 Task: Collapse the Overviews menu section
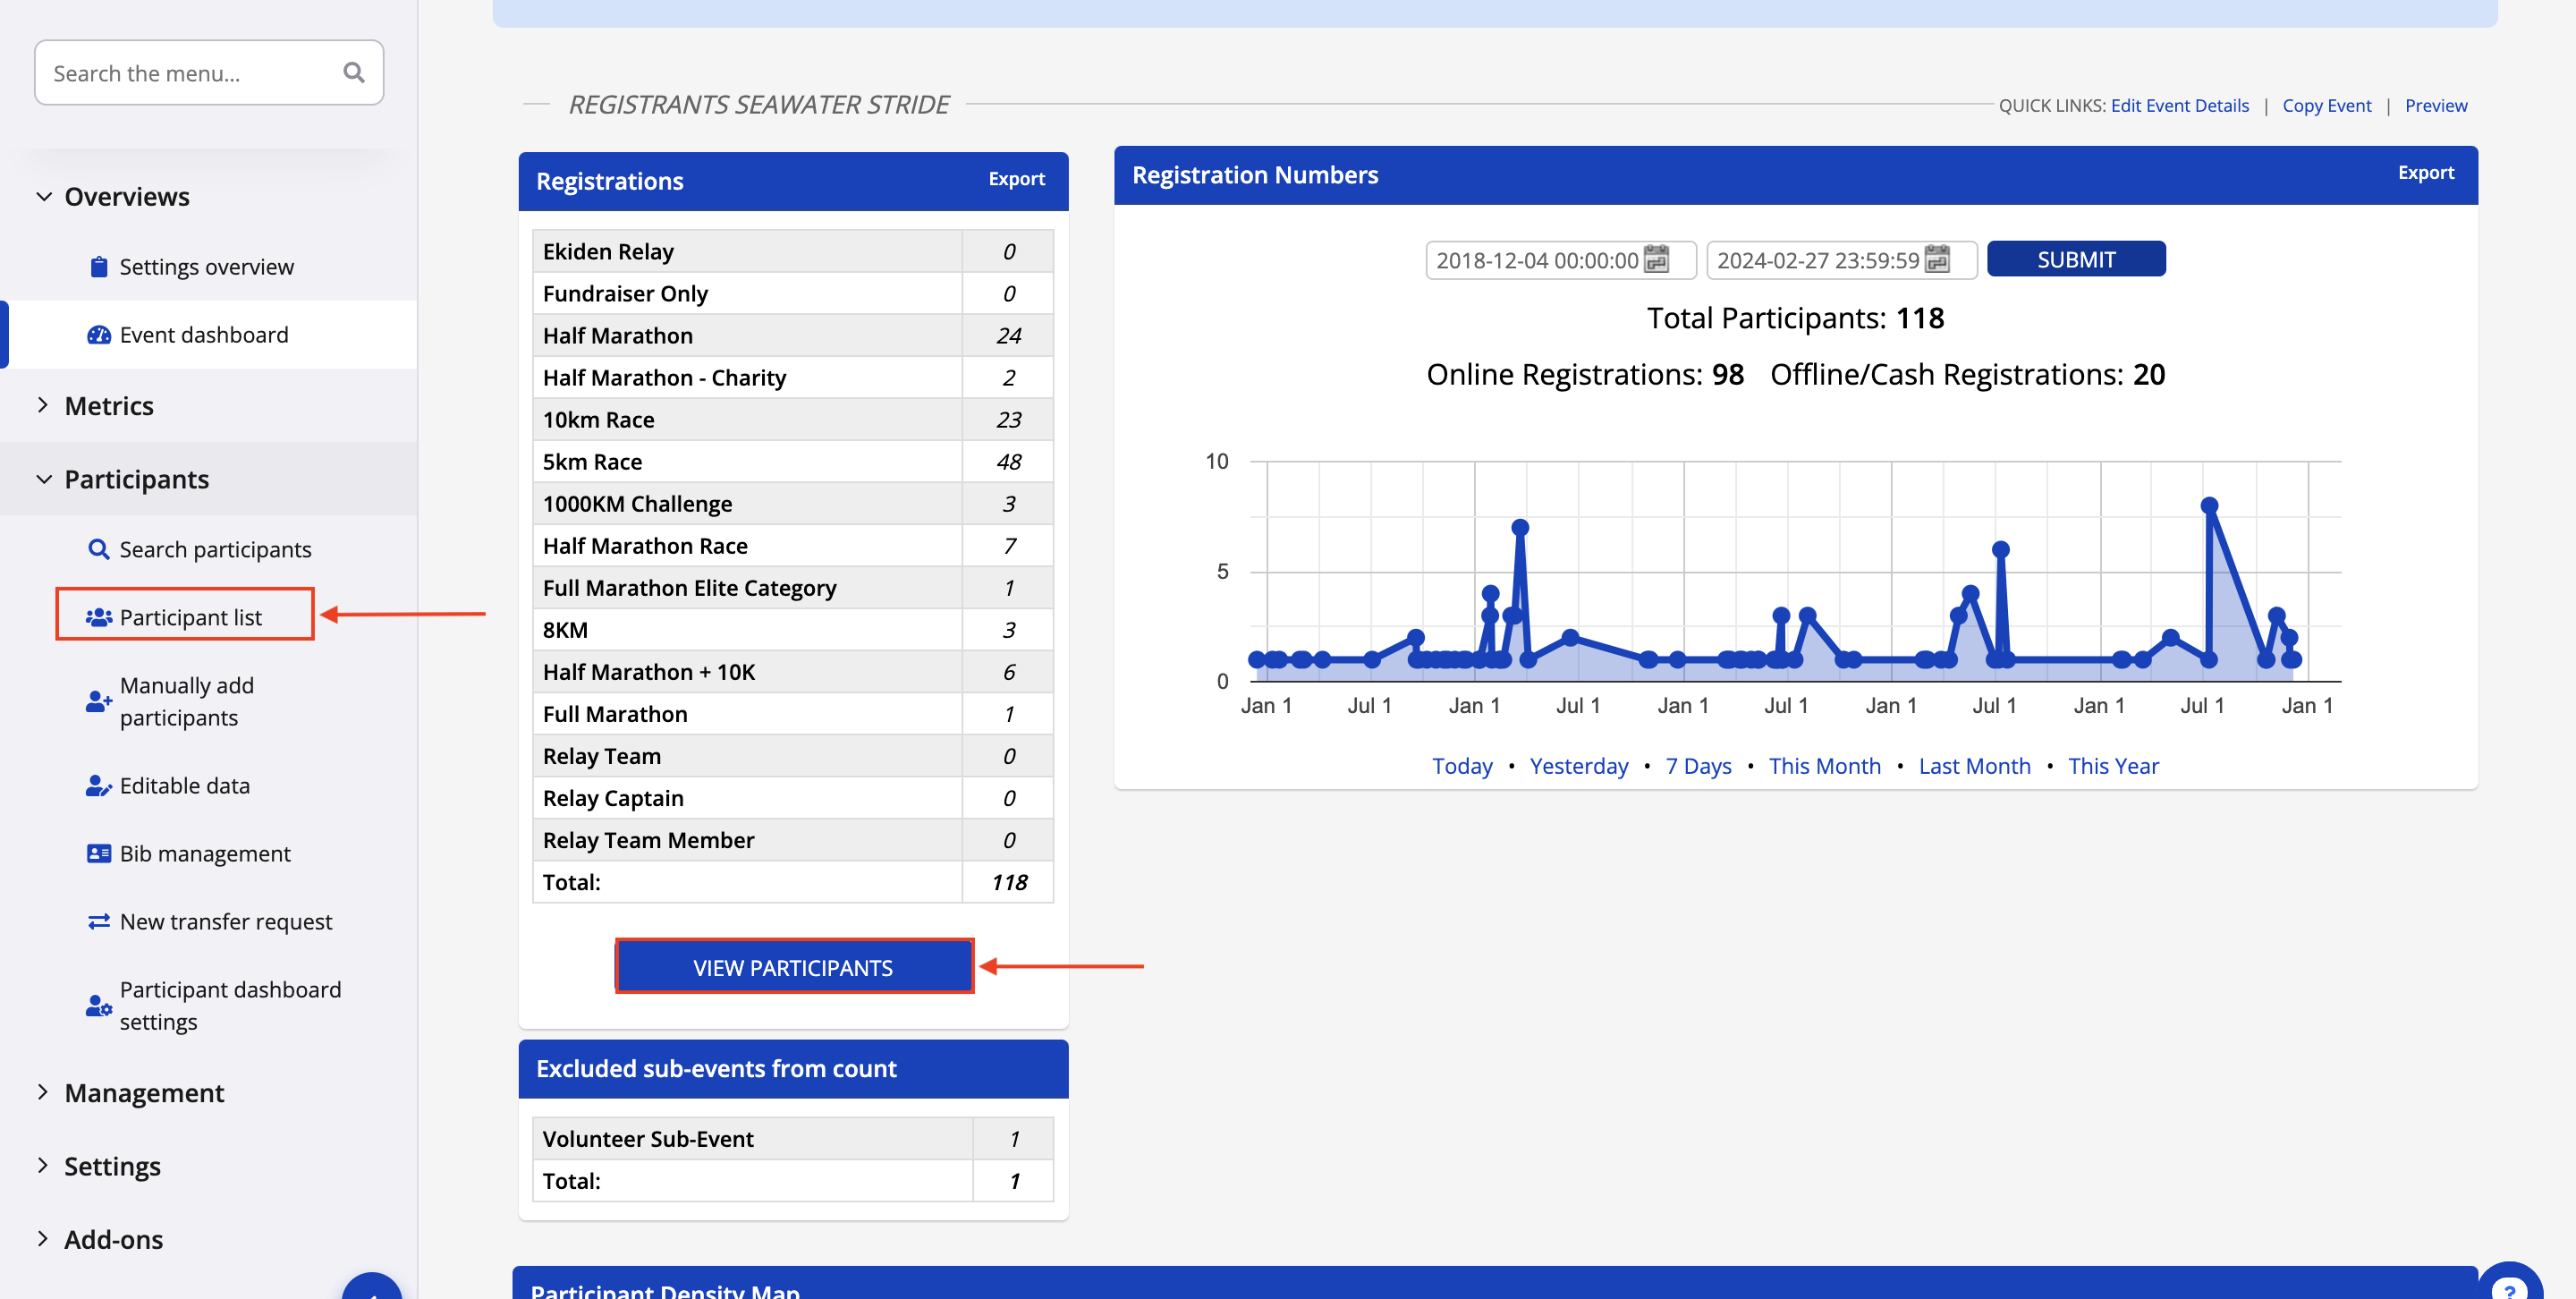pos(44,197)
